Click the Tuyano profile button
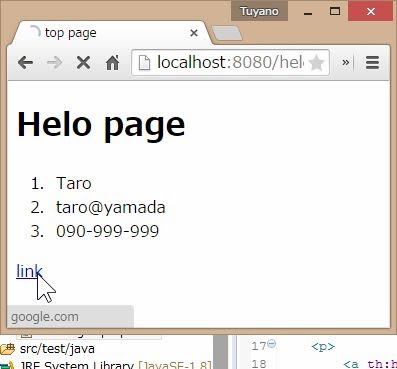The image size is (397, 369). click(259, 11)
